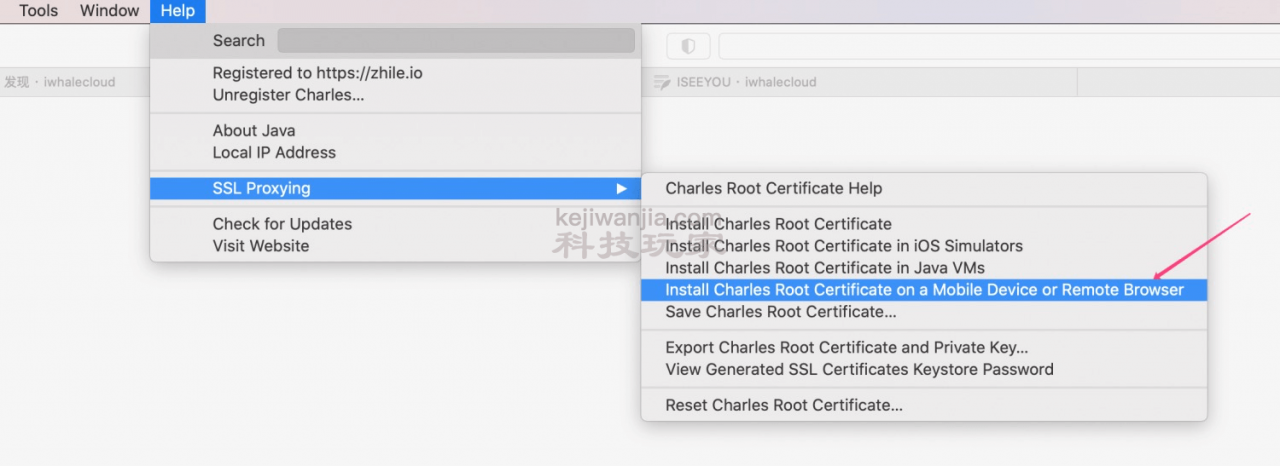Image resolution: width=1280 pixels, height=466 pixels.
Task: Install Charles Root Certificate in iOS Simulators
Action: click(x=924, y=246)
